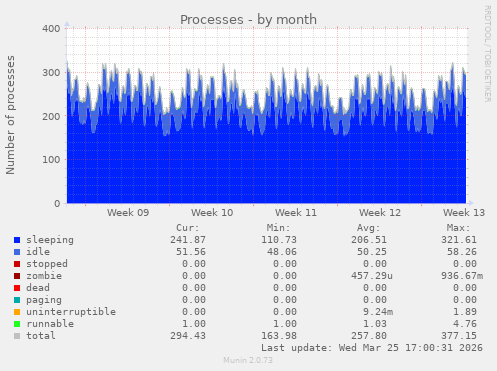Click the 'Processes - by month' graph title
Screen dimensions: 497x371
(x=248, y=20)
